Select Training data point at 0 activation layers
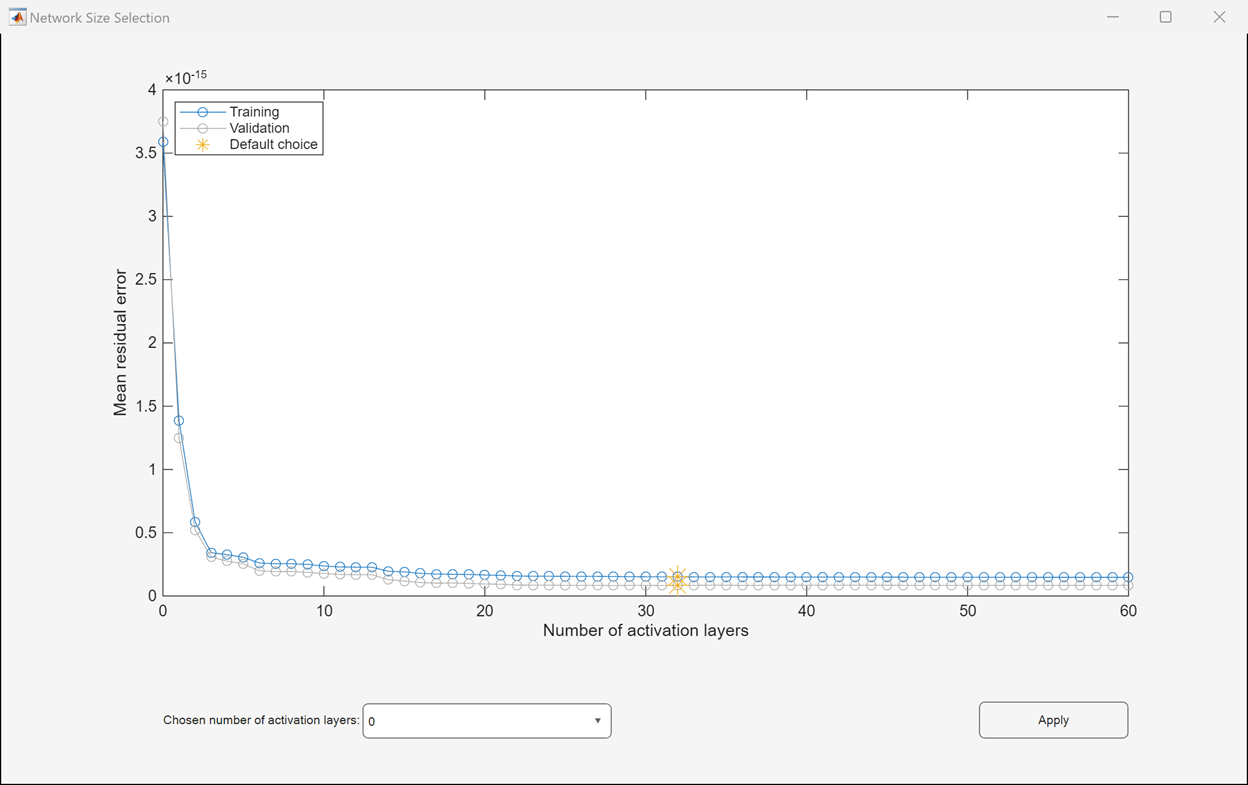 [x=163, y=142]
